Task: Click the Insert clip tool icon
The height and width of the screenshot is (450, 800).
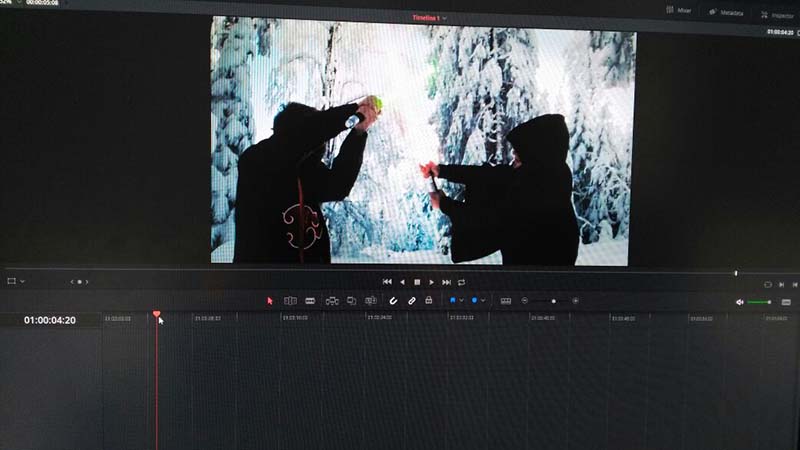Action: click(x=332, y=301)
